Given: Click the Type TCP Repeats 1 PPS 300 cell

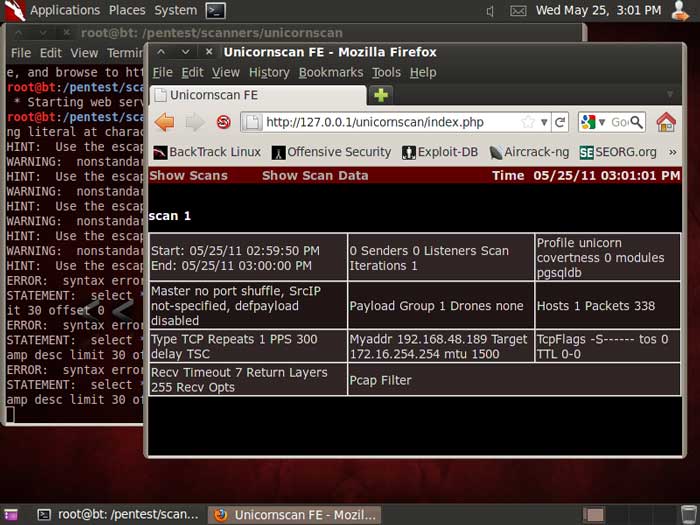Looking at the screenshot, I should click(x=248, y=346).
